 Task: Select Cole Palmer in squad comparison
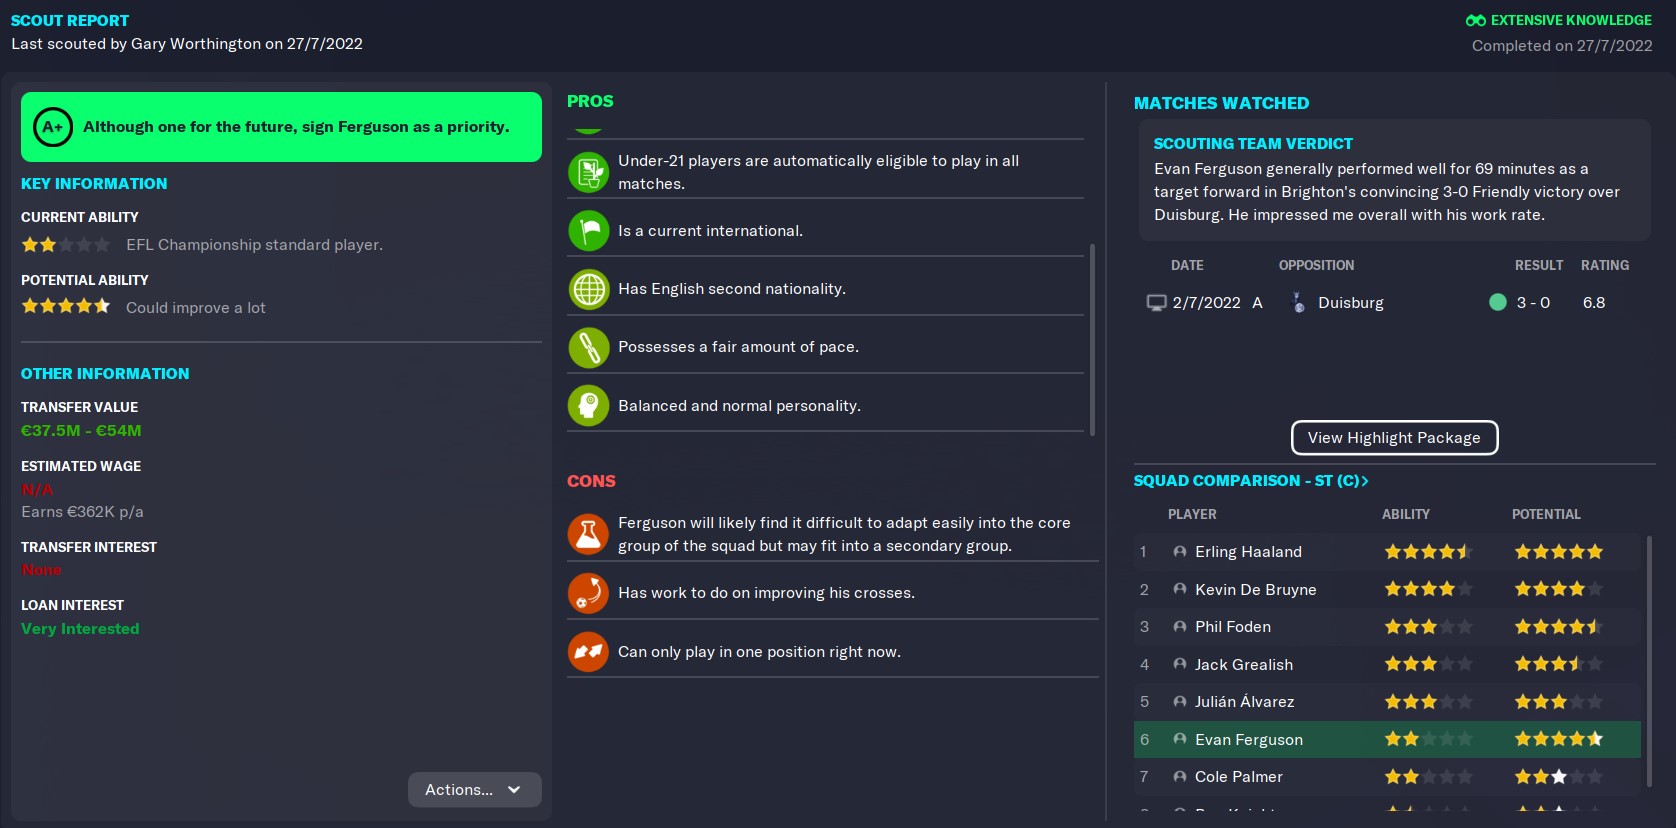pyautogui.click(x=1387, y=777)
